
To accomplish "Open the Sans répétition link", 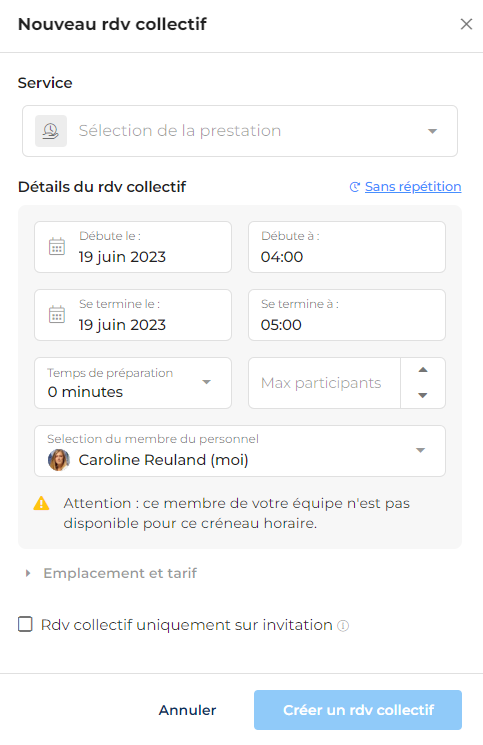I will click(413, 187).
